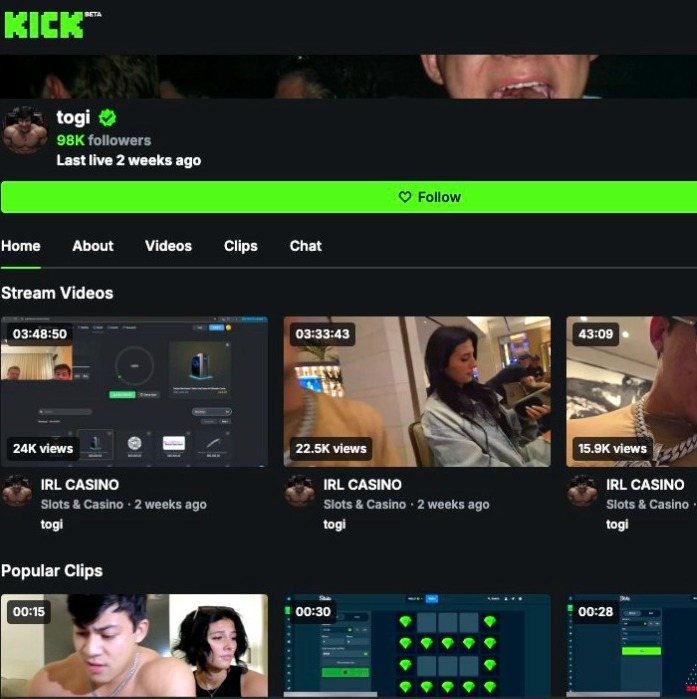Click the channel banner image
697x699 pixels.
click(x=348, y=77)
